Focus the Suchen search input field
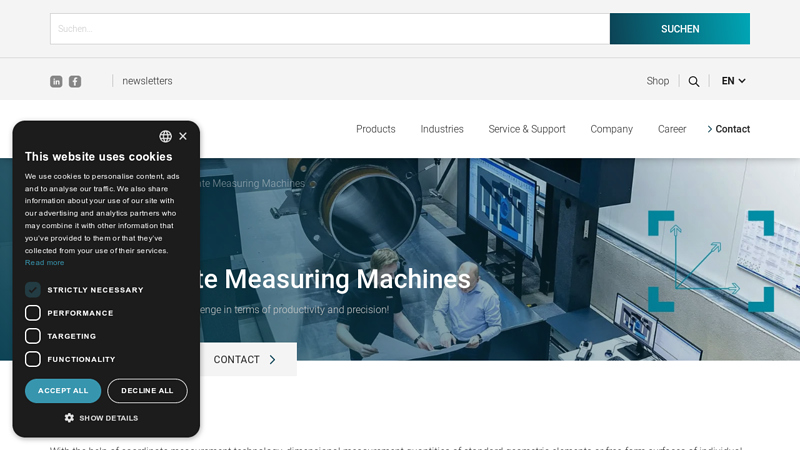 pos(330,29)
